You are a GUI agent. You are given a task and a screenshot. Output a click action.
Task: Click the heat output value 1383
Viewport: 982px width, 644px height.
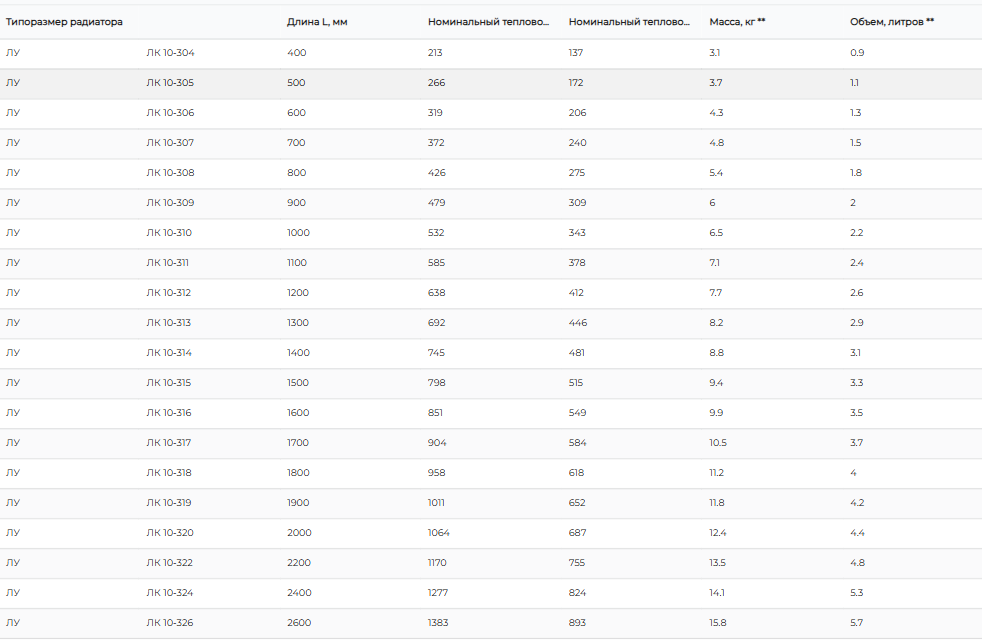(439, 623)
